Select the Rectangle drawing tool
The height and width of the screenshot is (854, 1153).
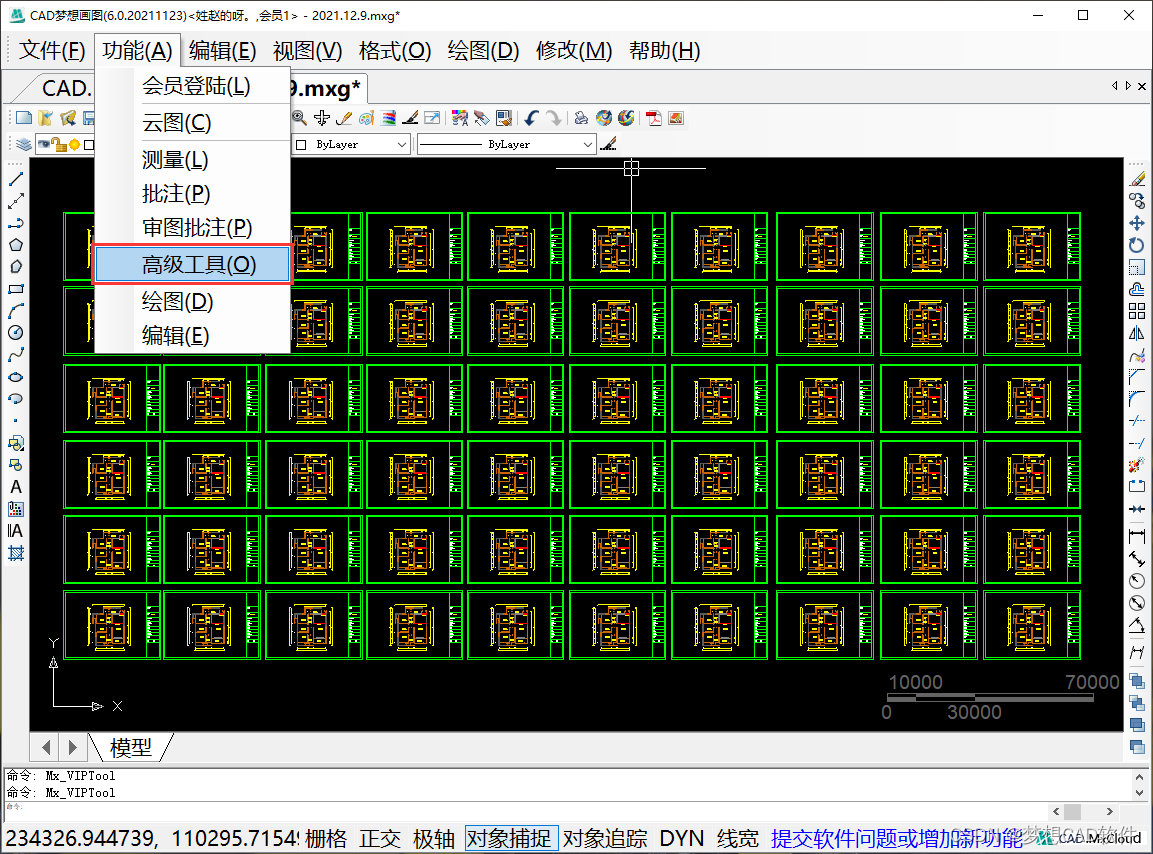[15, 289]
